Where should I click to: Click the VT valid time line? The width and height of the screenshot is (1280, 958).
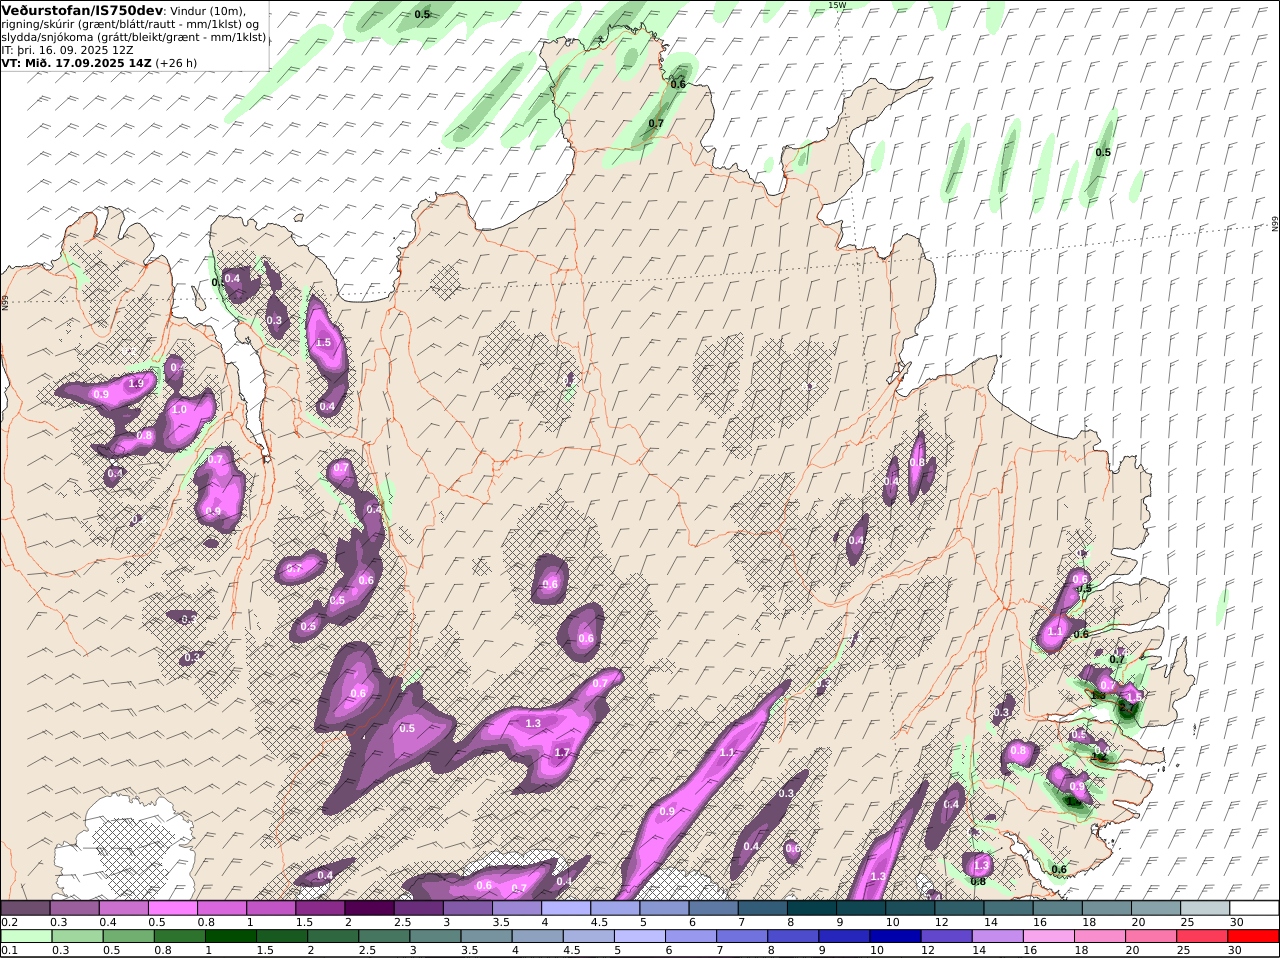point(100,62)
